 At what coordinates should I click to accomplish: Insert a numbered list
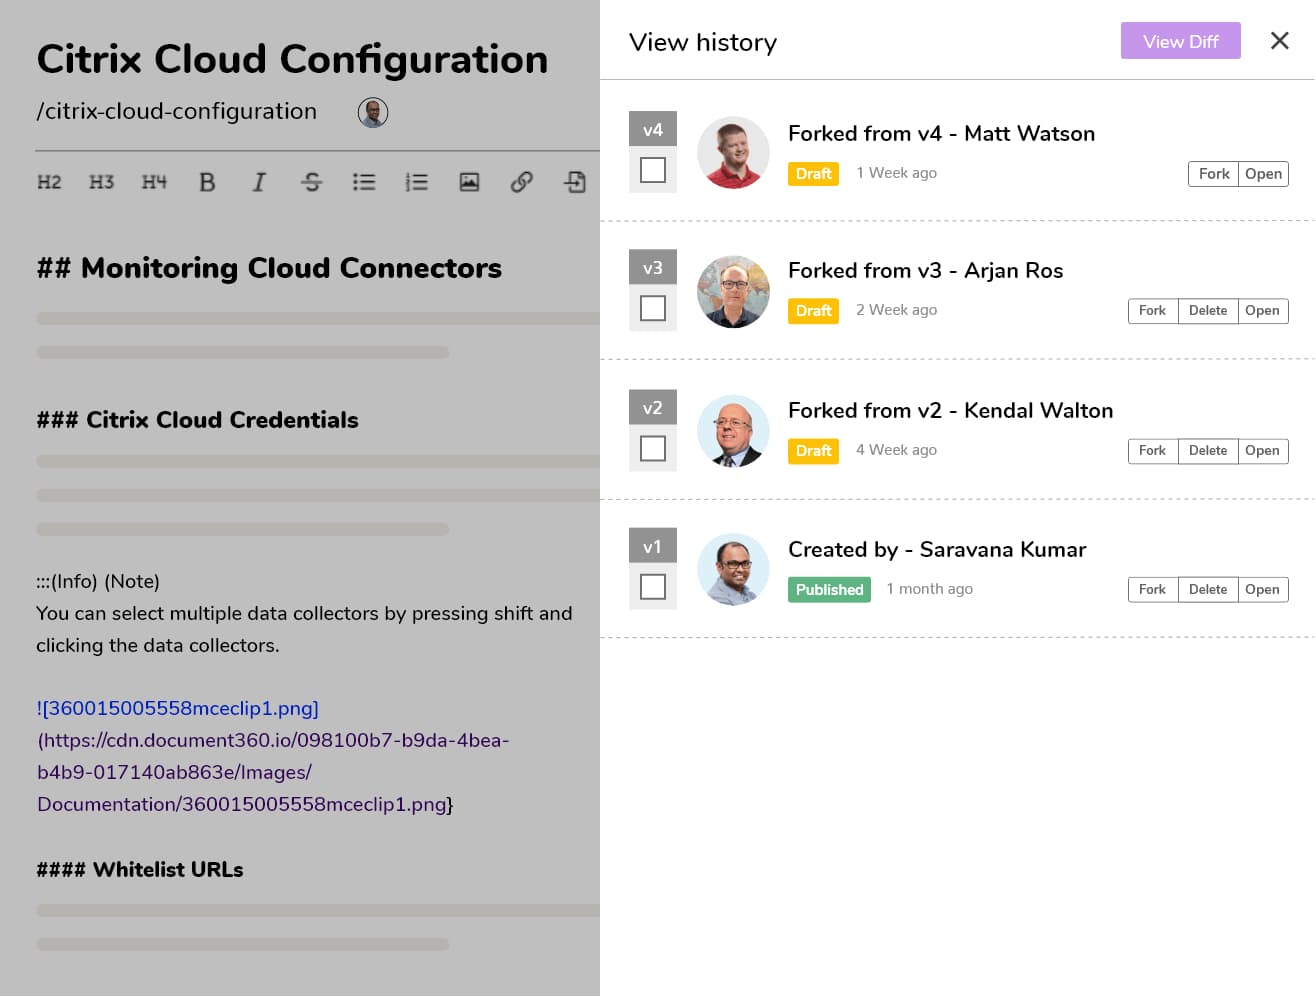click(416, 182)
